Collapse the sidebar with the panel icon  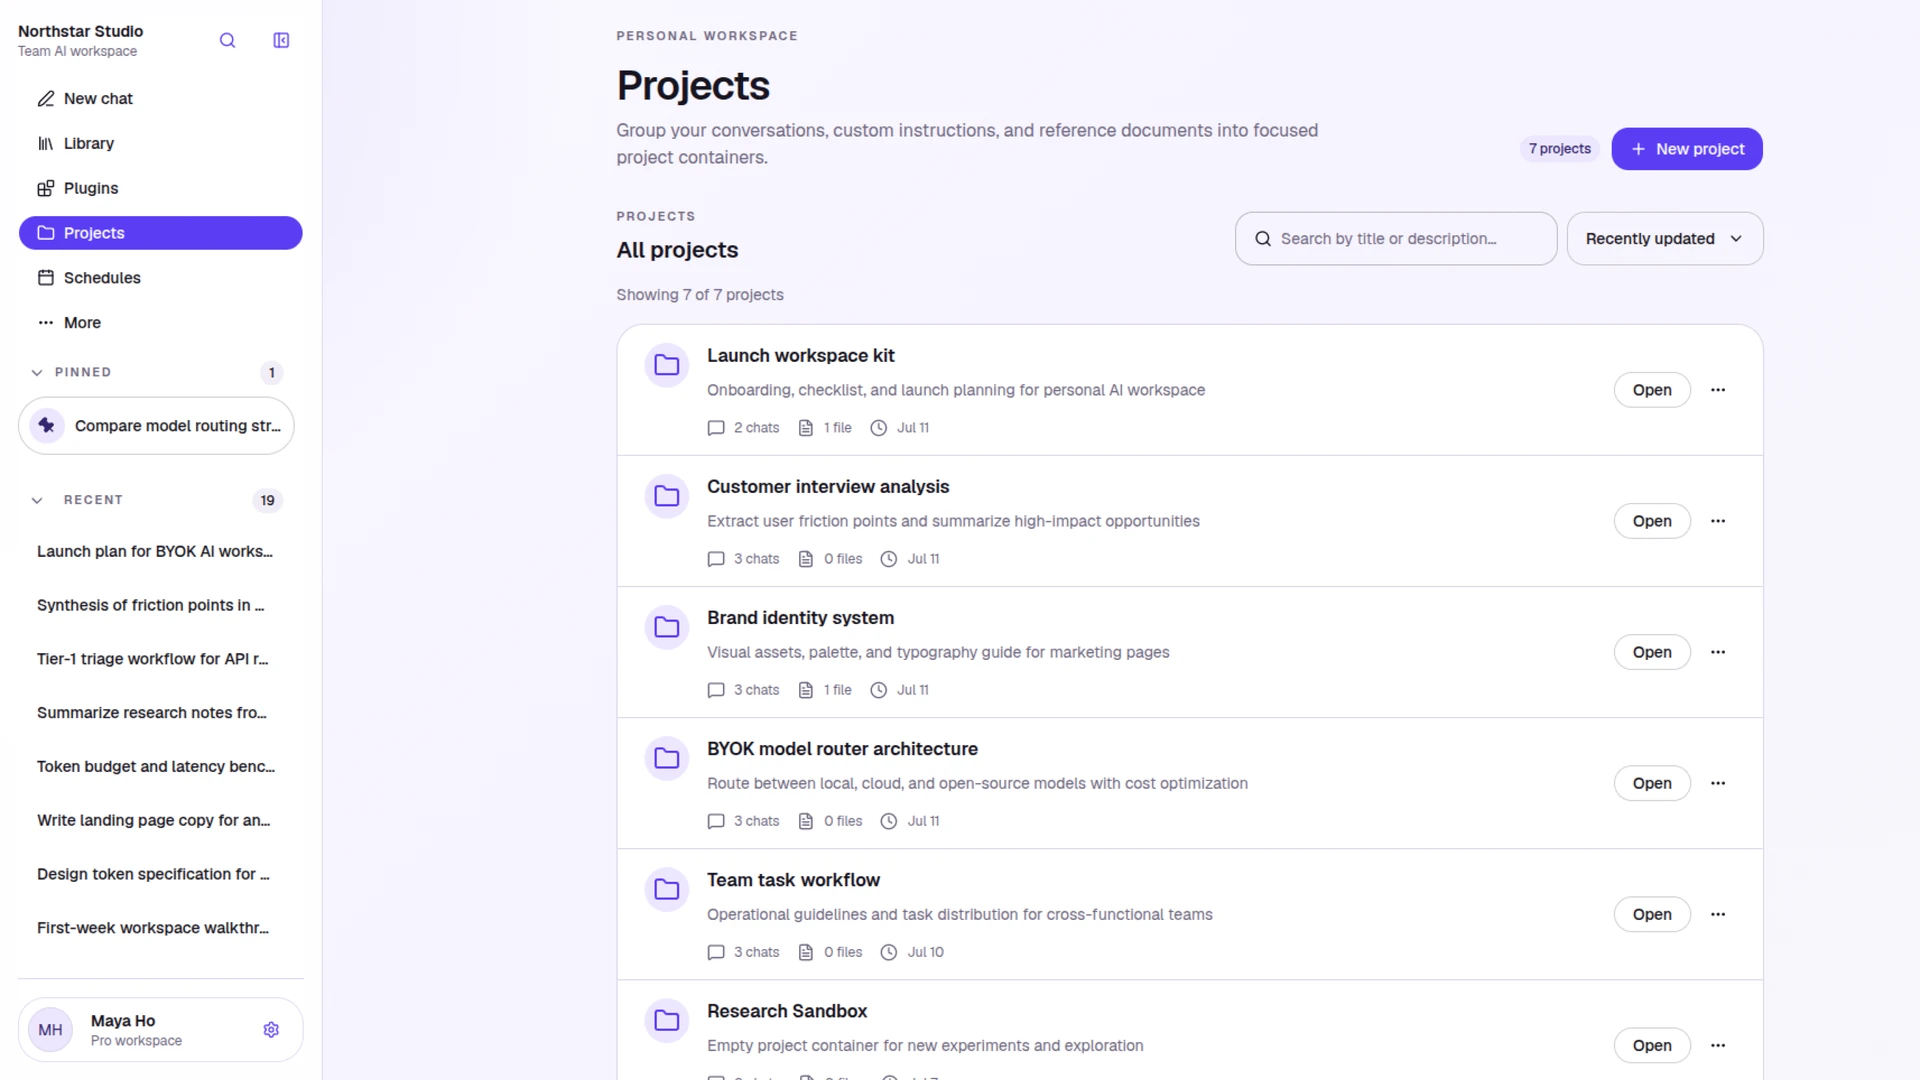(x=281, y=41)
